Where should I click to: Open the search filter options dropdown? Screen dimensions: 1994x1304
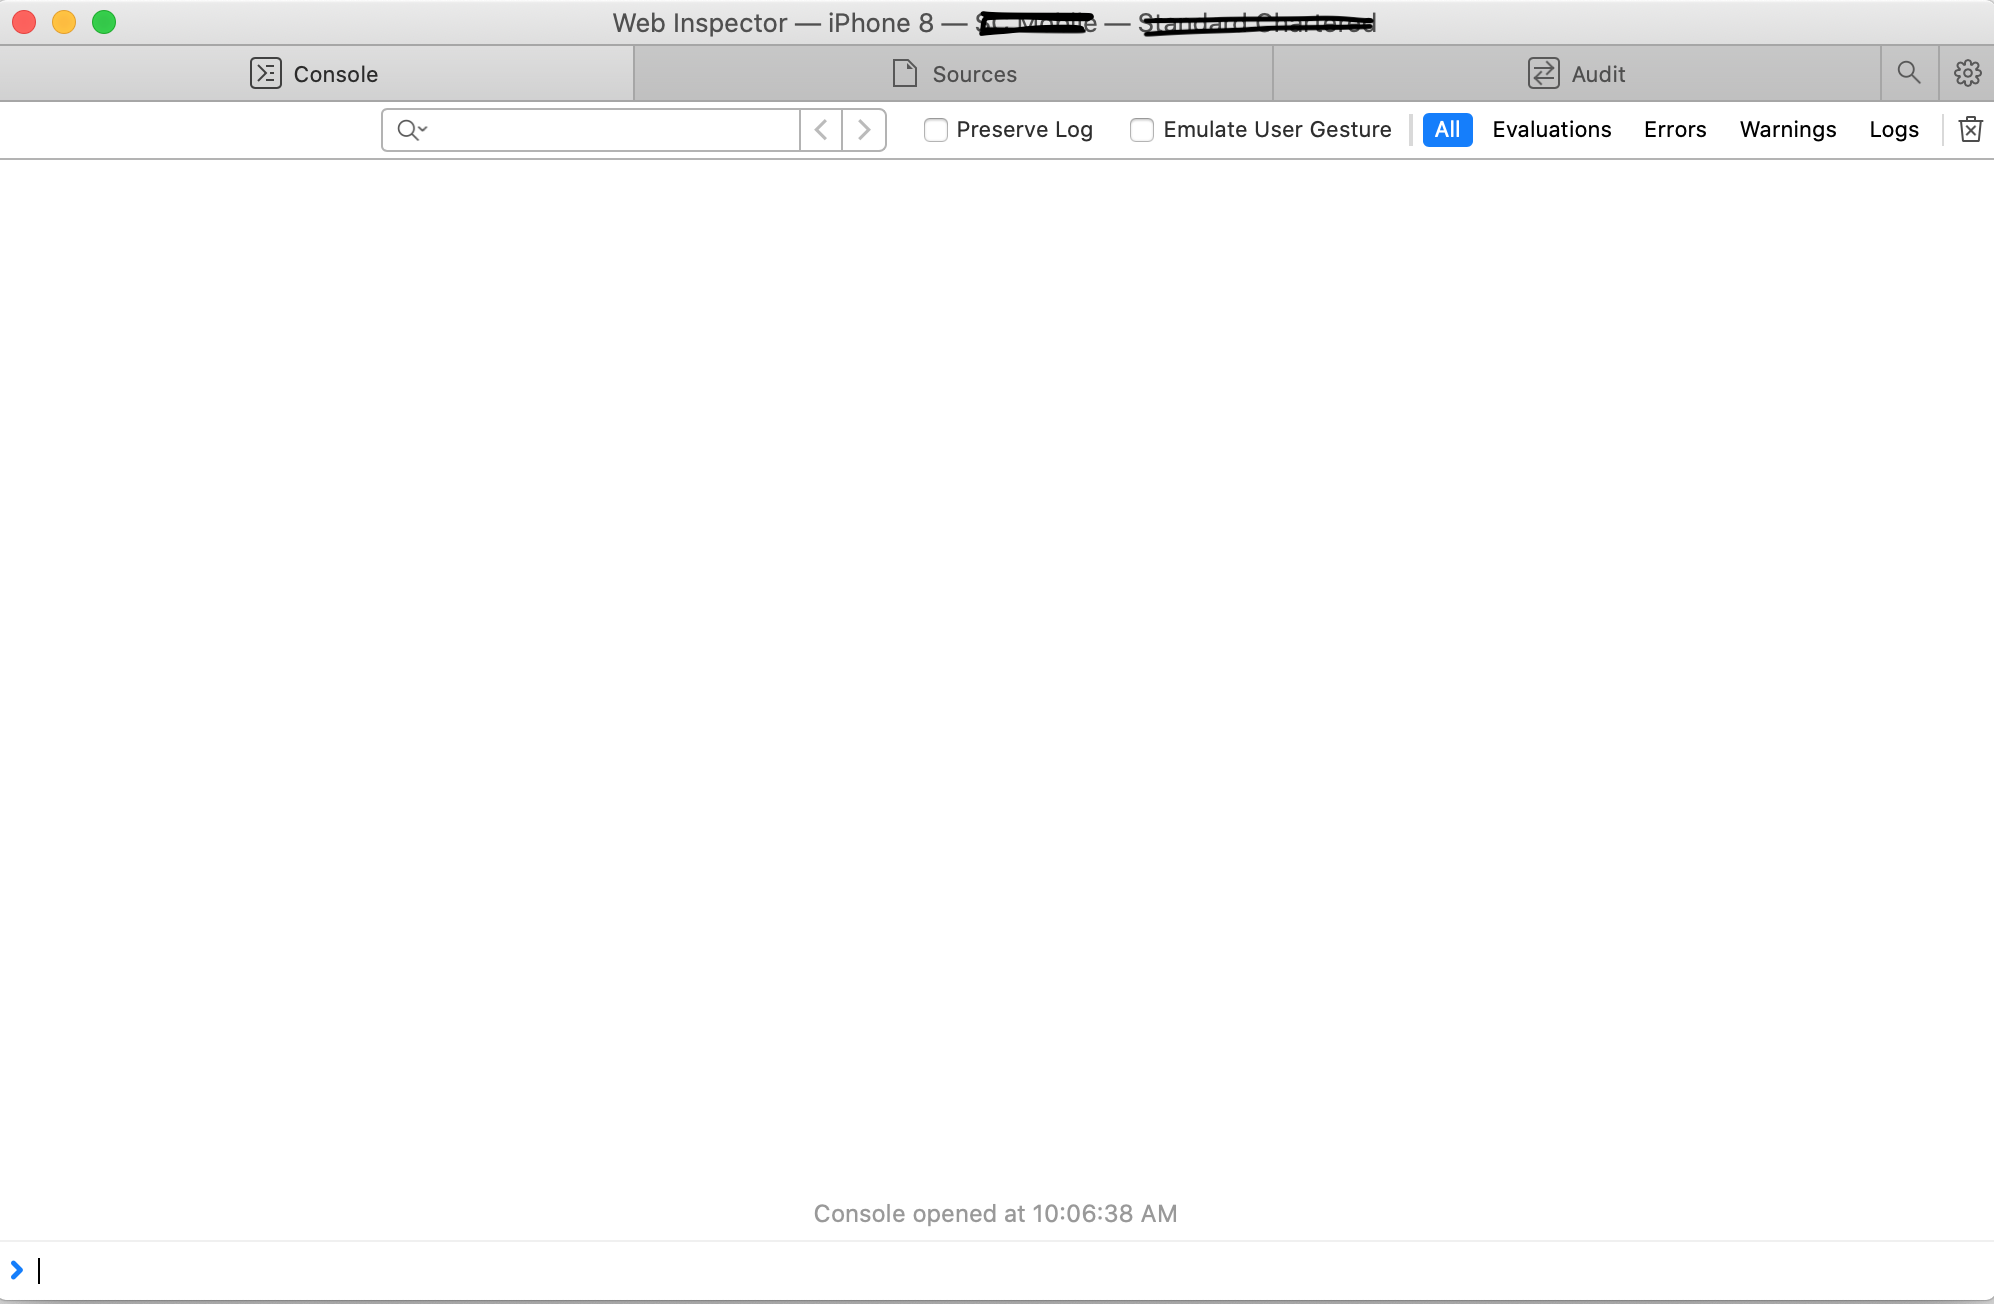tap(411, 130)
